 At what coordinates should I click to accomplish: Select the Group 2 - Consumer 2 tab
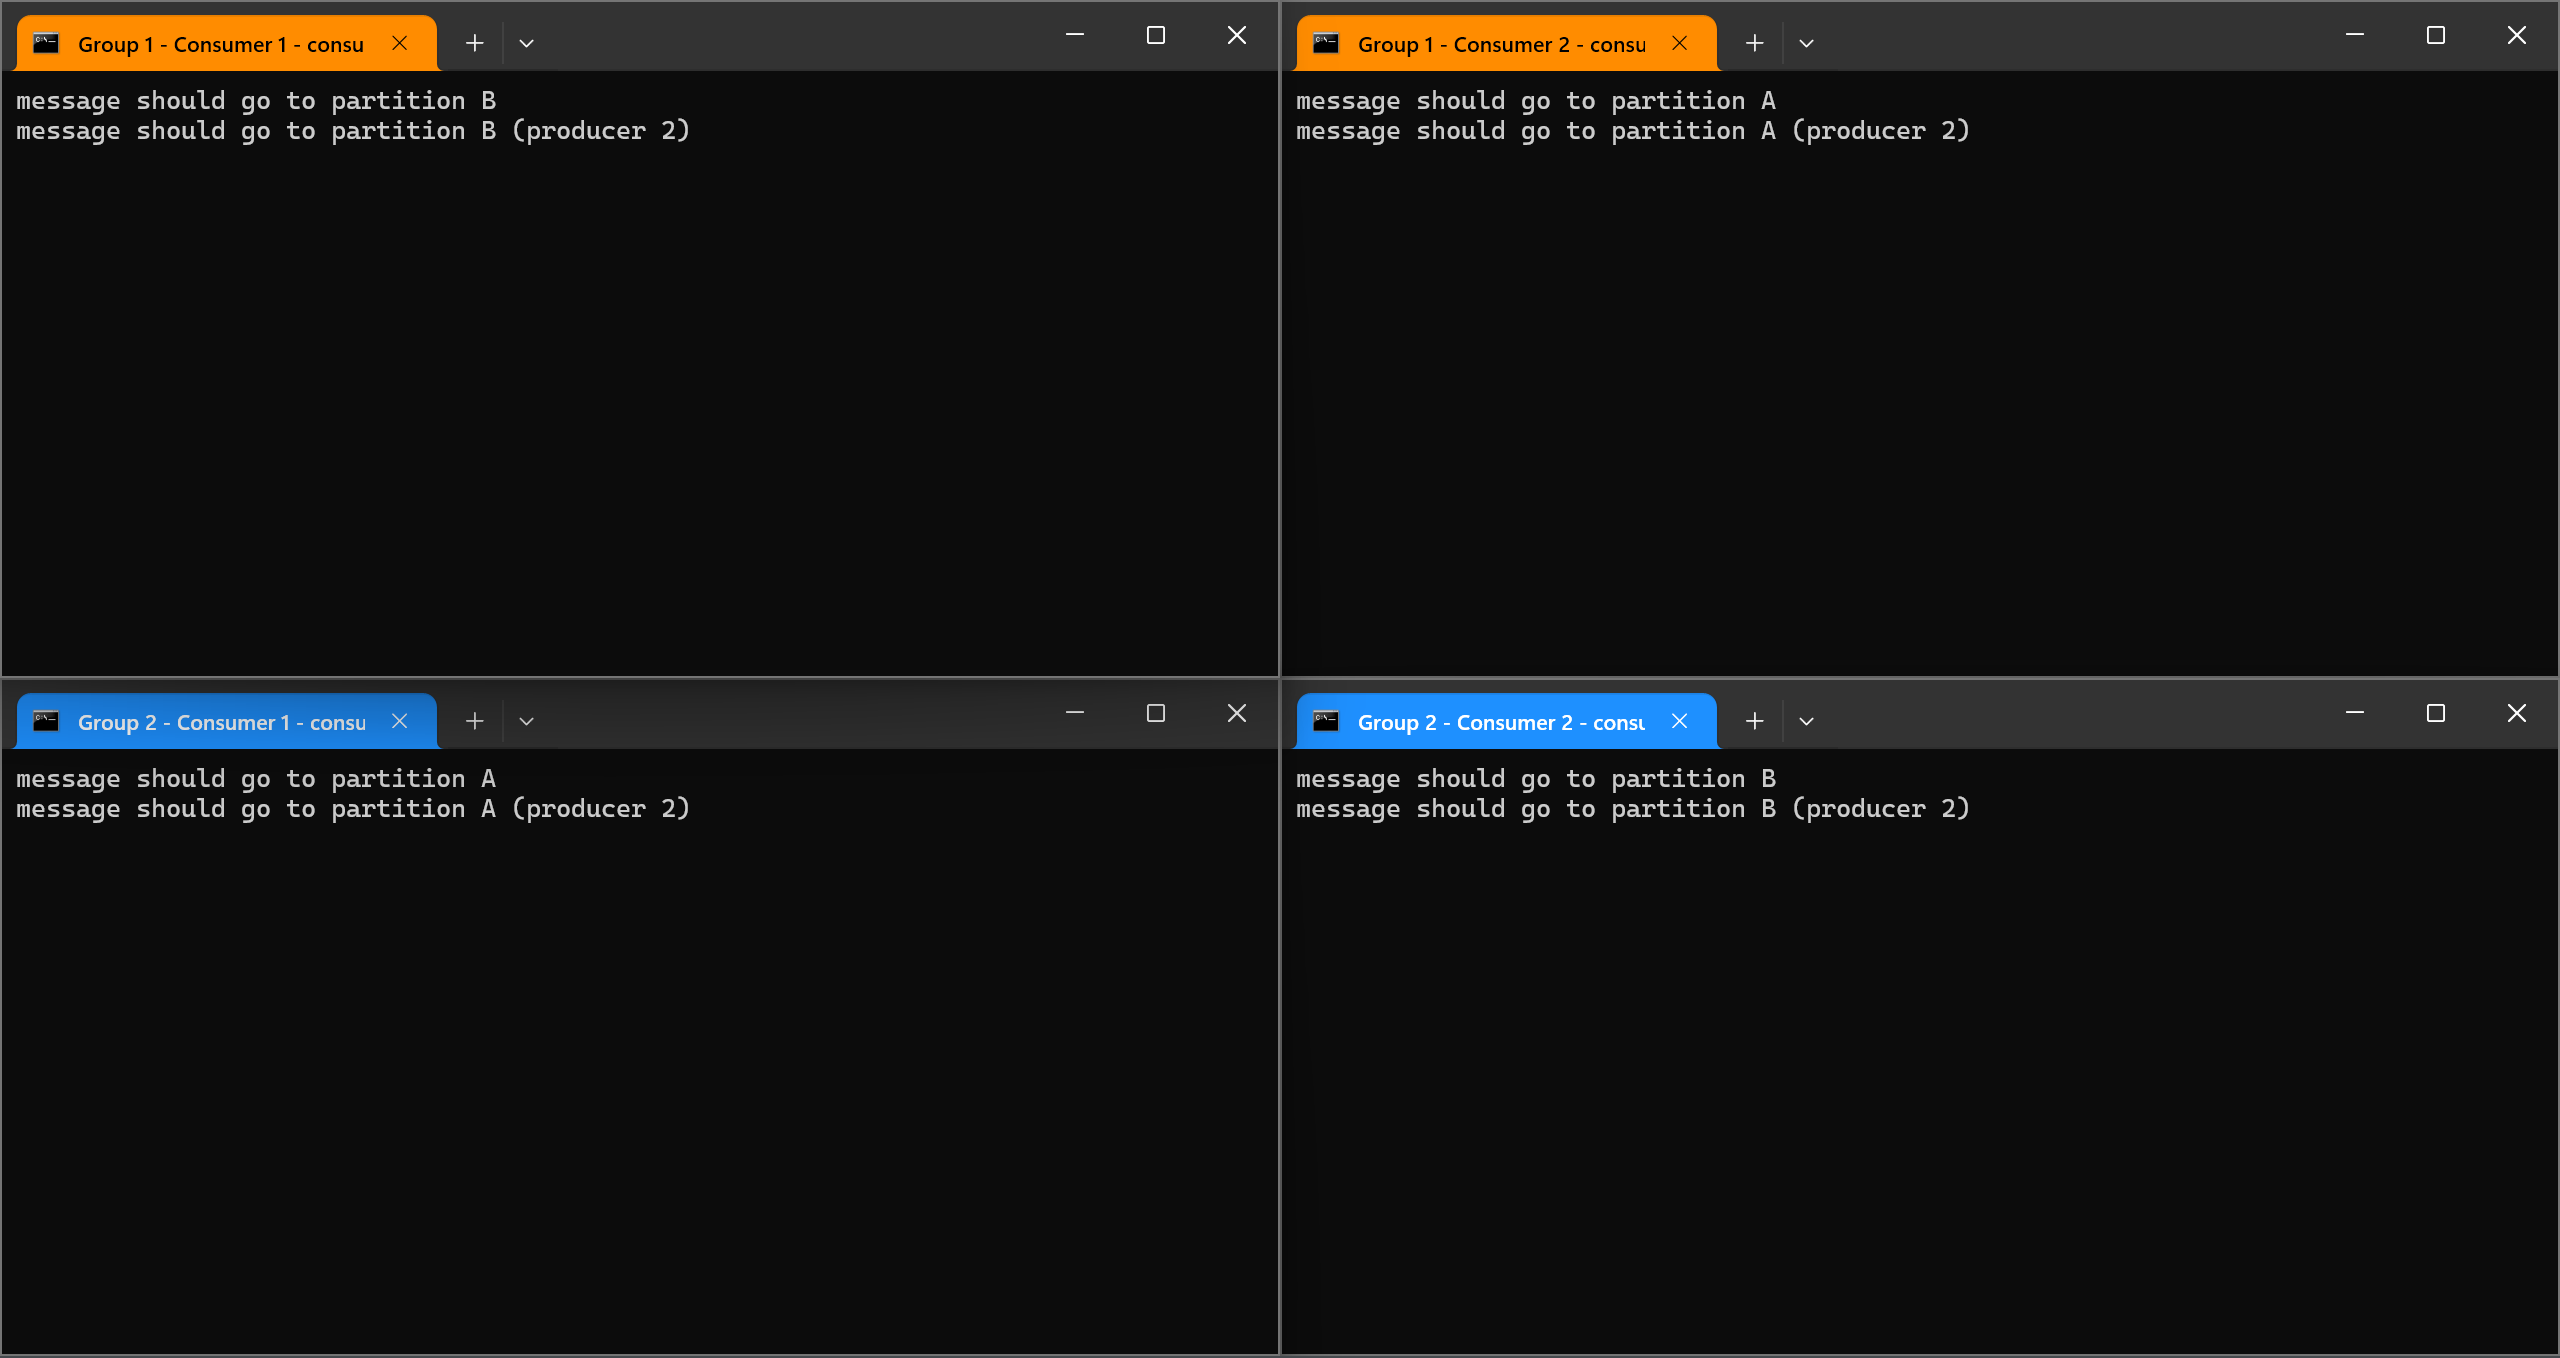pyautogui.click(x=1506, y=722)
